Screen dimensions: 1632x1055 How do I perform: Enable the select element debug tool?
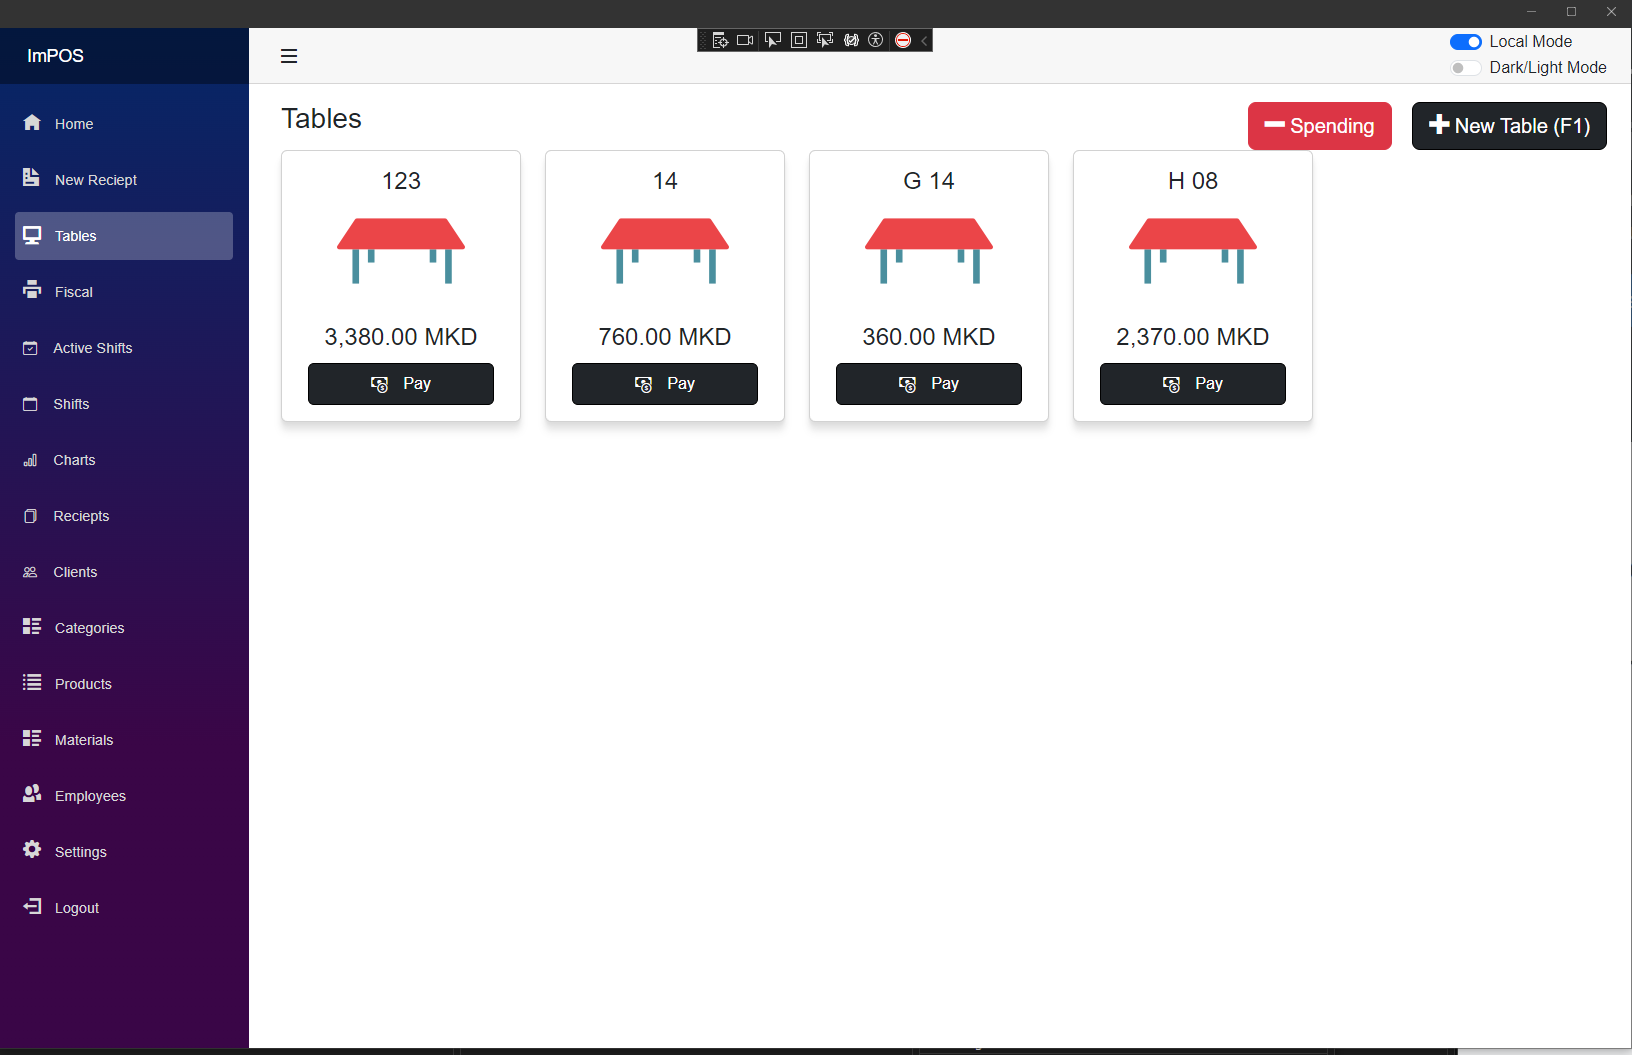tap(773, 40)
